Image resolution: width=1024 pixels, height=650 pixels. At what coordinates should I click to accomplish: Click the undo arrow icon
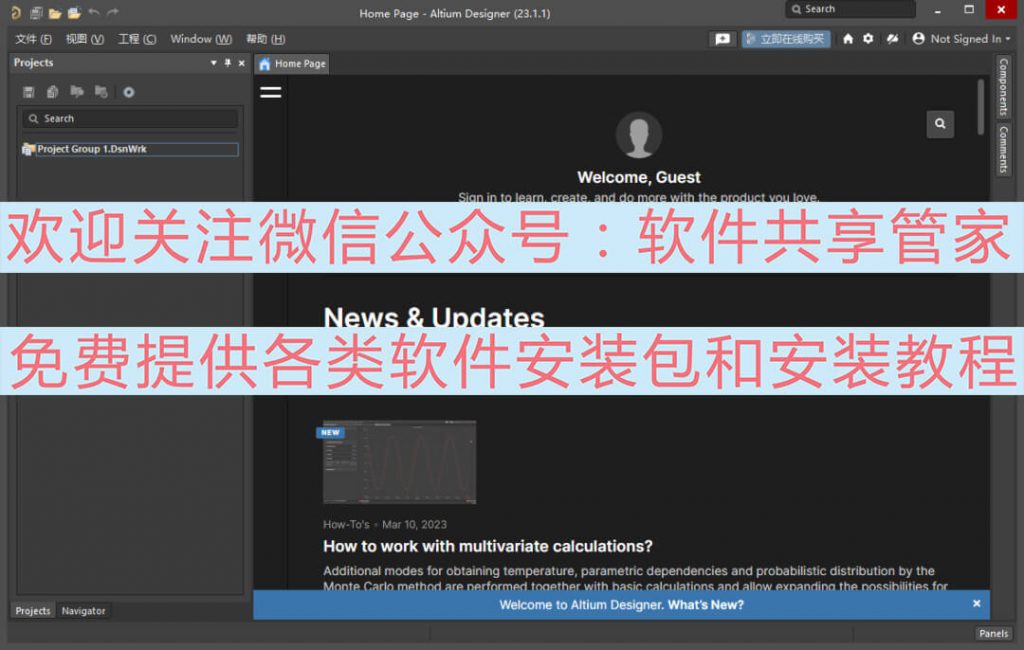[93, 12]
